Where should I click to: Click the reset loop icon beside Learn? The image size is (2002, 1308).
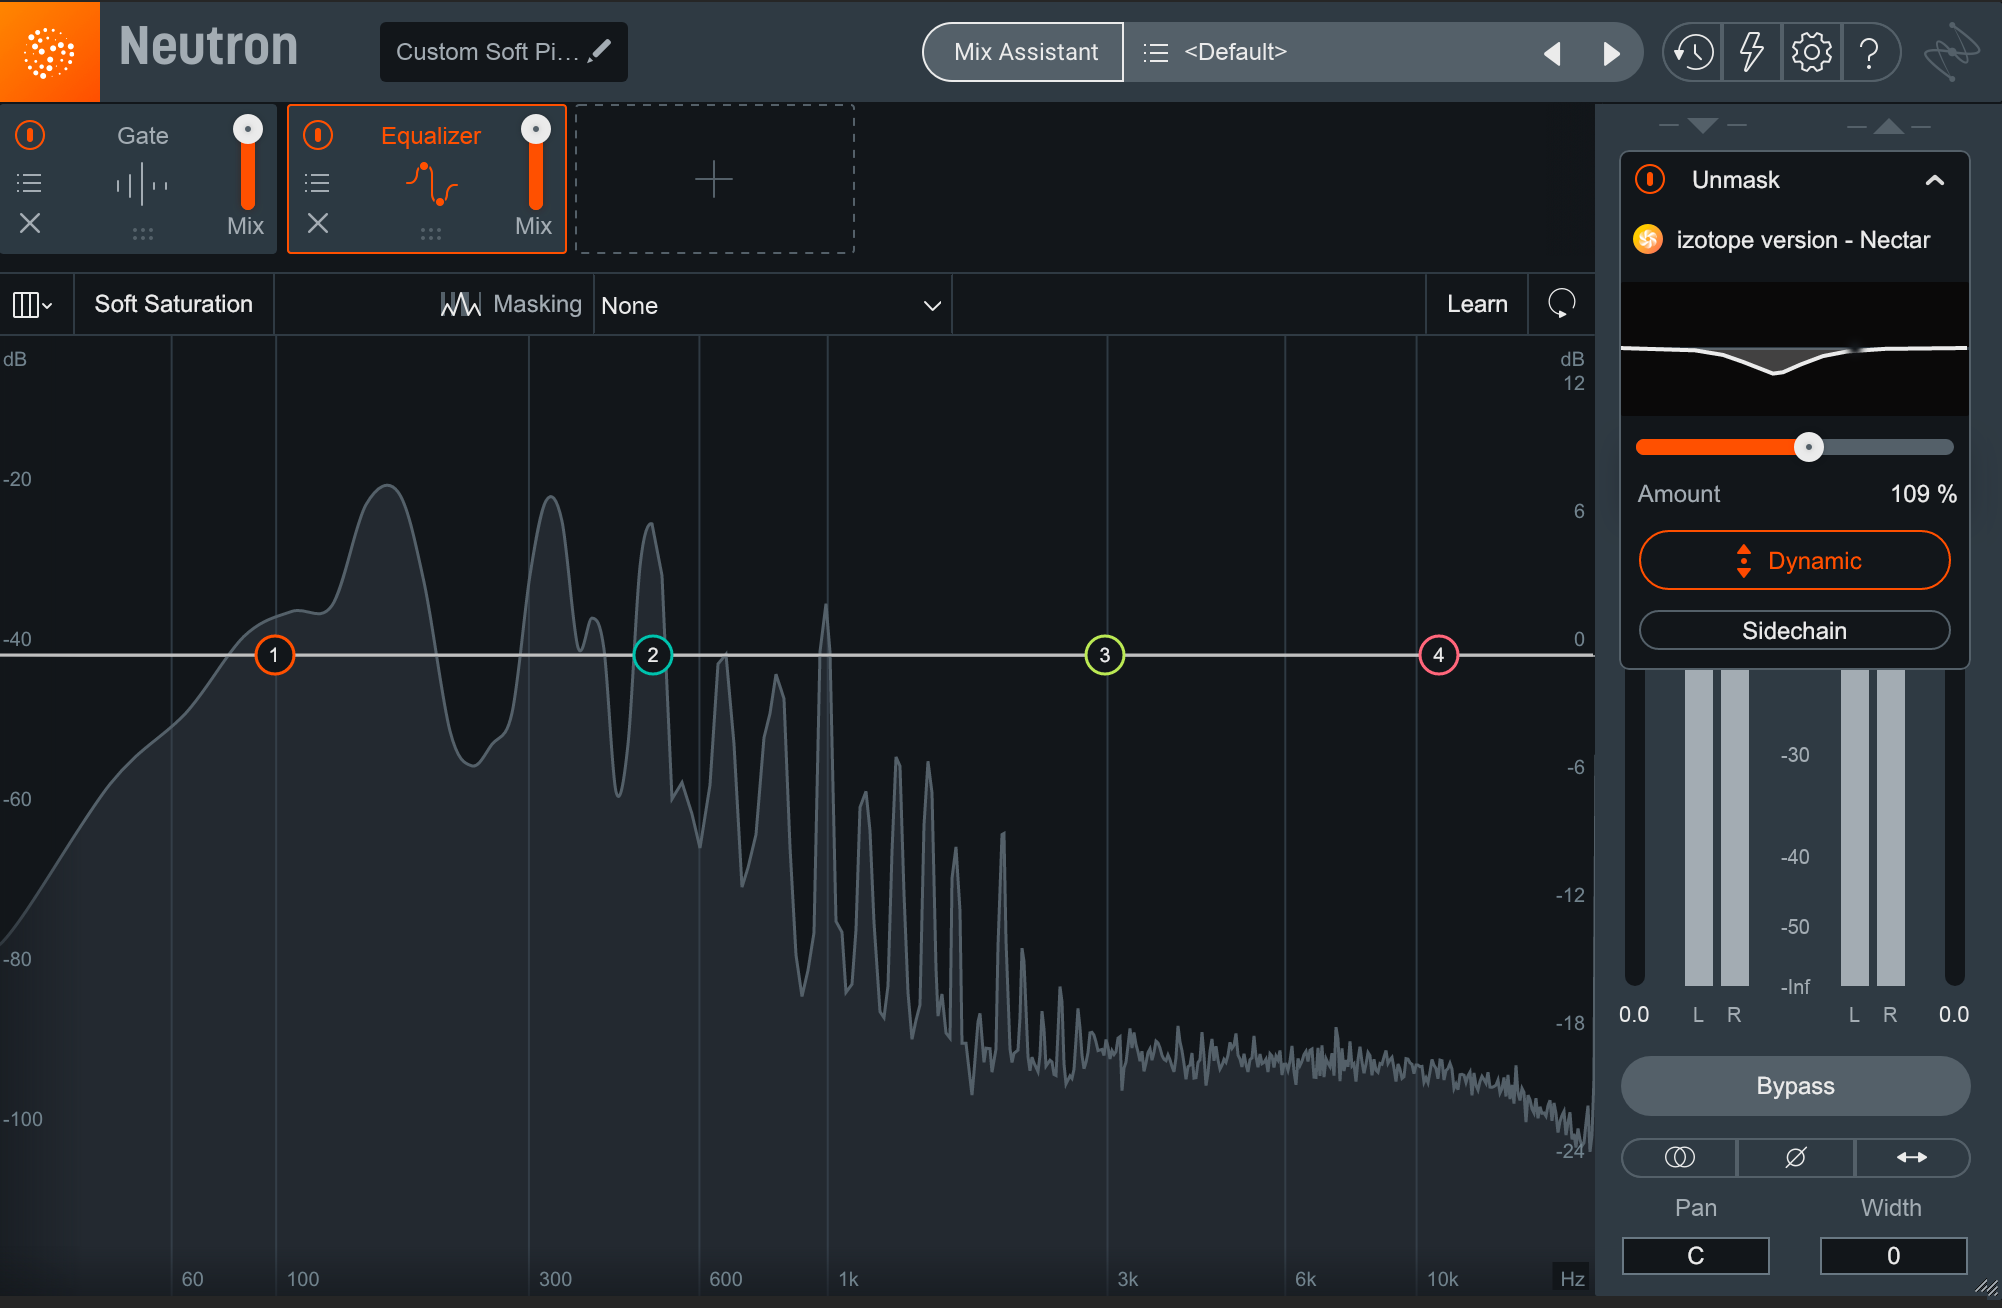click(x=1561, y=303)
